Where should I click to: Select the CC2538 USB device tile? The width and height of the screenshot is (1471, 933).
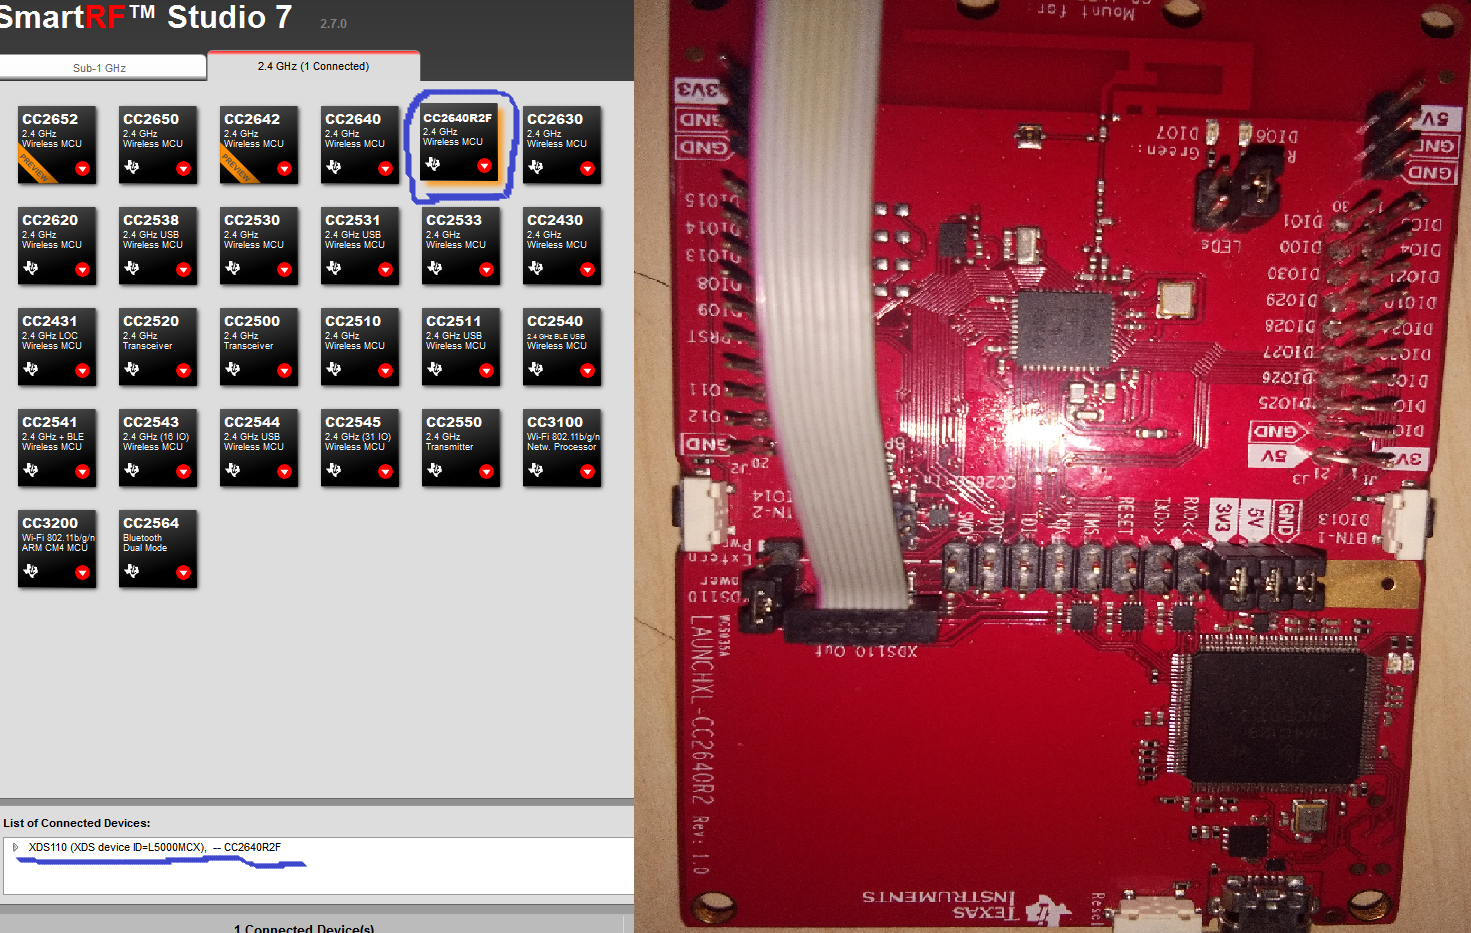pos(158,246)
